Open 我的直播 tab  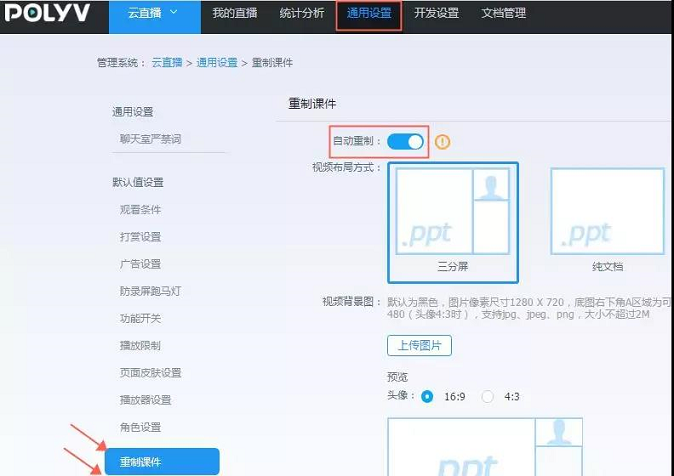tap(234, 14)
